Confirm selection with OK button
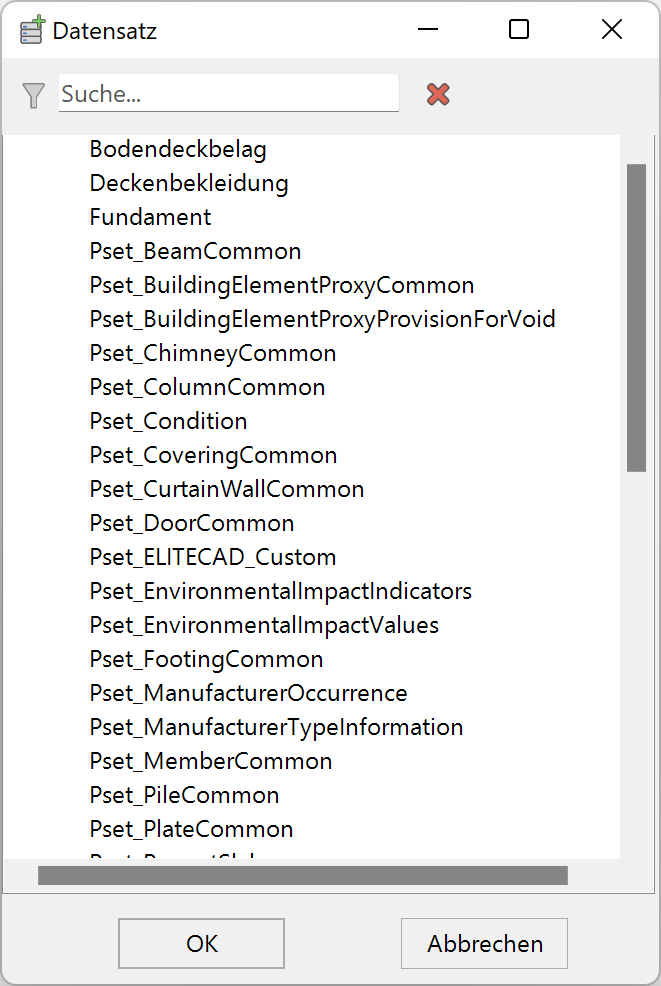This screenshot has width=661, height=986. pos(201,943)
